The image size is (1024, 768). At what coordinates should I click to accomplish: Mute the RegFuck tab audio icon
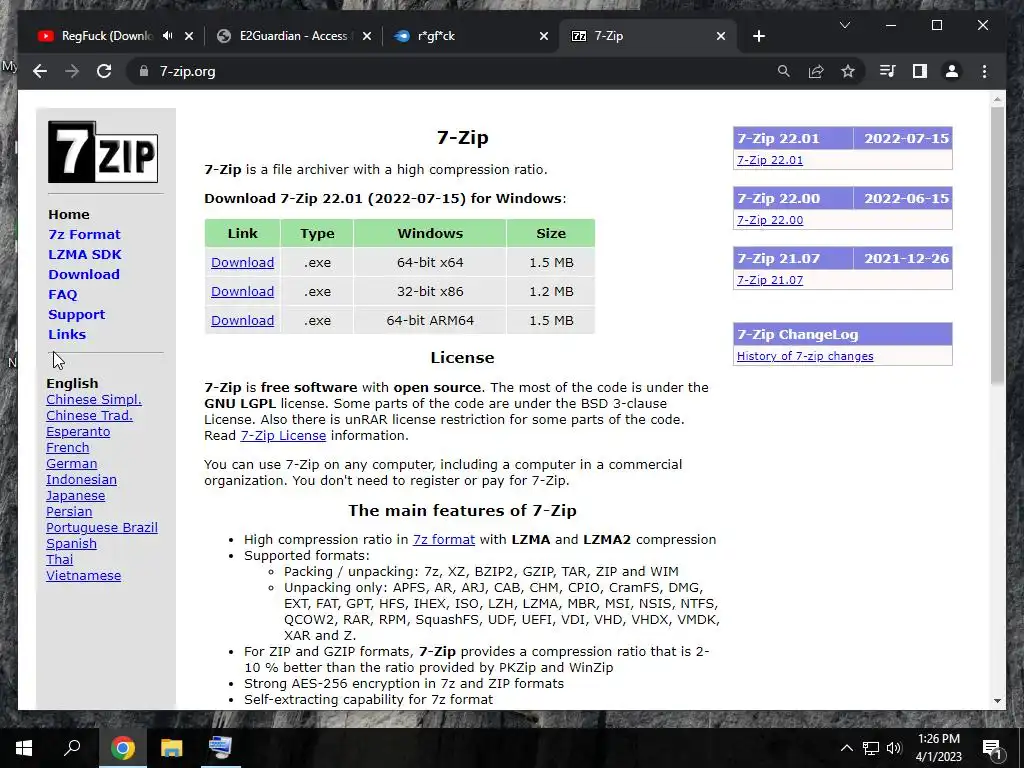(x=168, y=36)
